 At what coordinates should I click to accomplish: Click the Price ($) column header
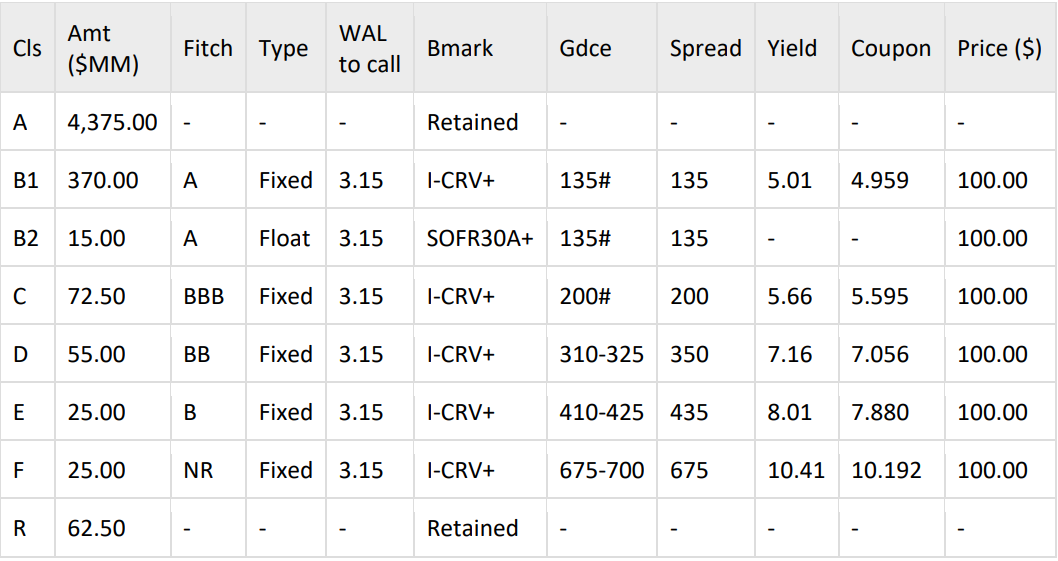coord(999,48)
